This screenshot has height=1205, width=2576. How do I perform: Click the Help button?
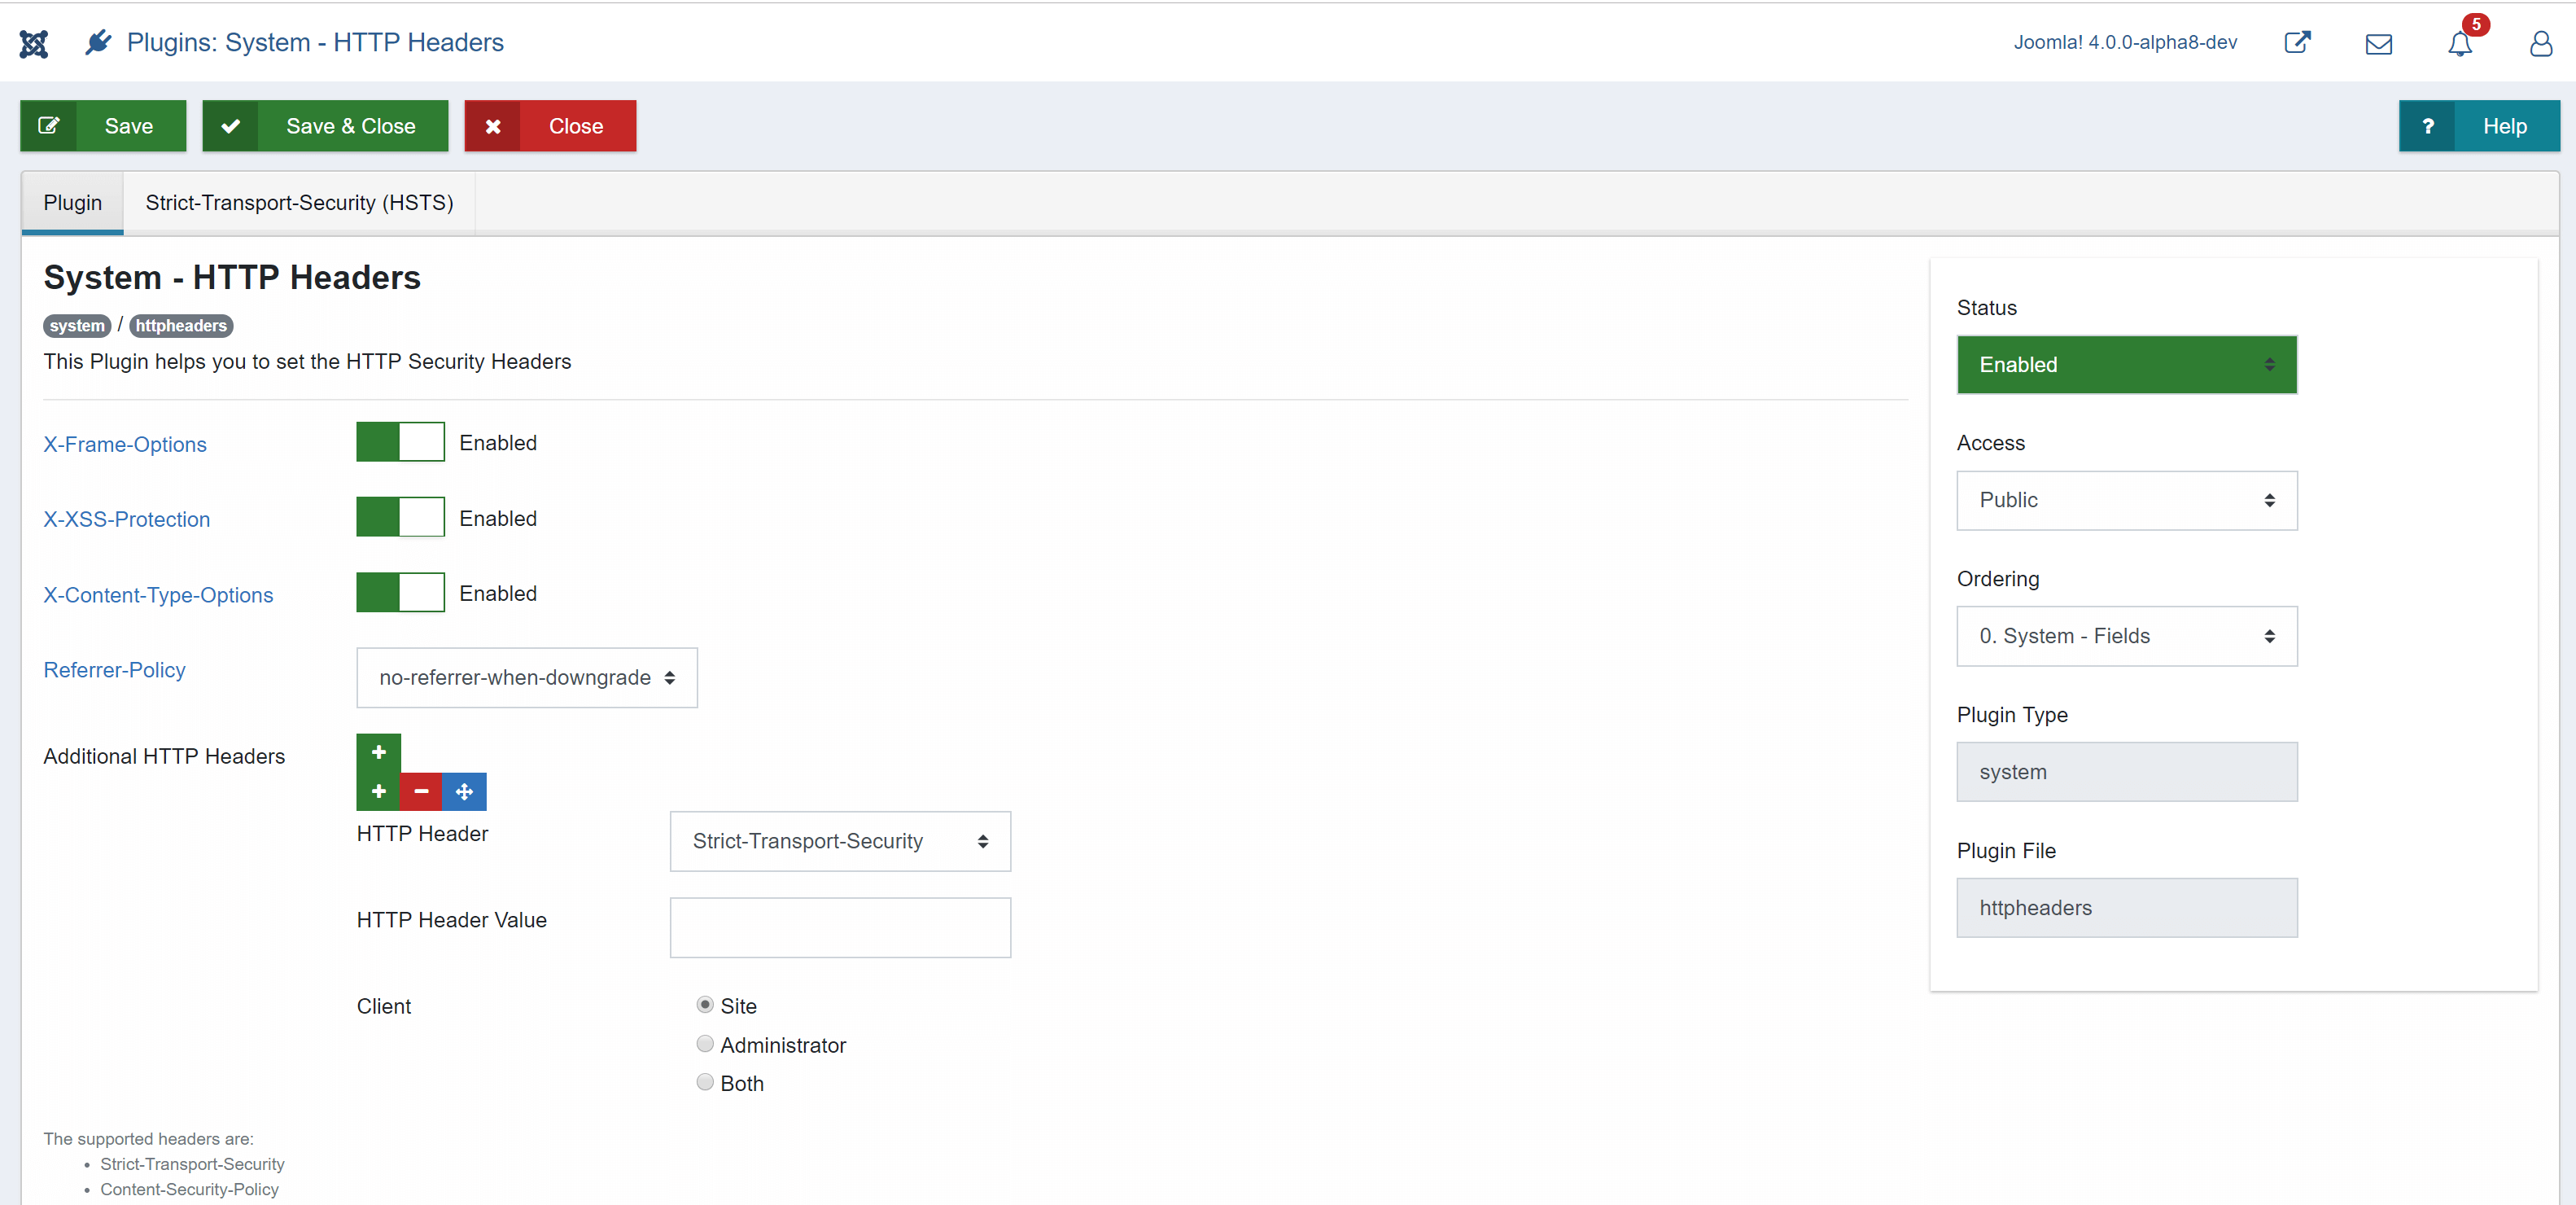pyautogui.click(x=2478, y=126)
